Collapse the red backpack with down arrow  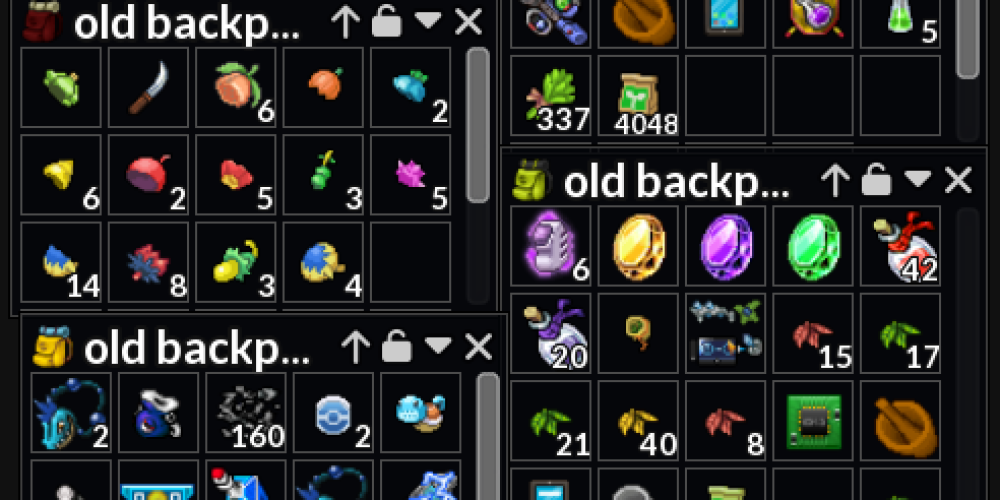coord(428,21)
